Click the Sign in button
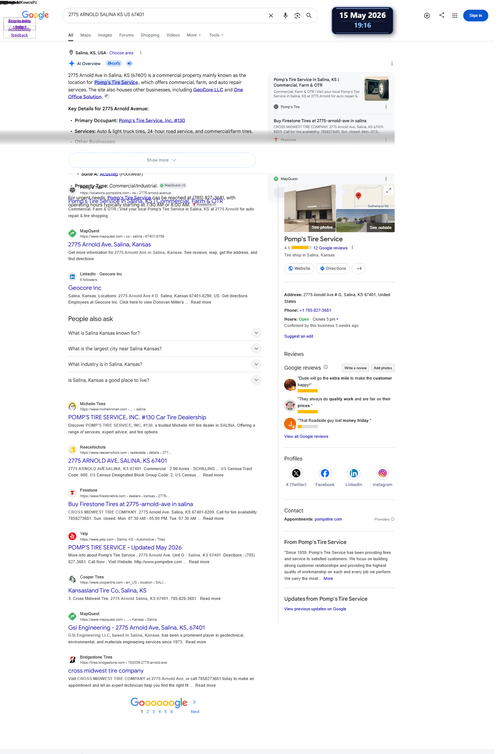Image resolution: width=500 pixels, height=754 pixels. 475,15
